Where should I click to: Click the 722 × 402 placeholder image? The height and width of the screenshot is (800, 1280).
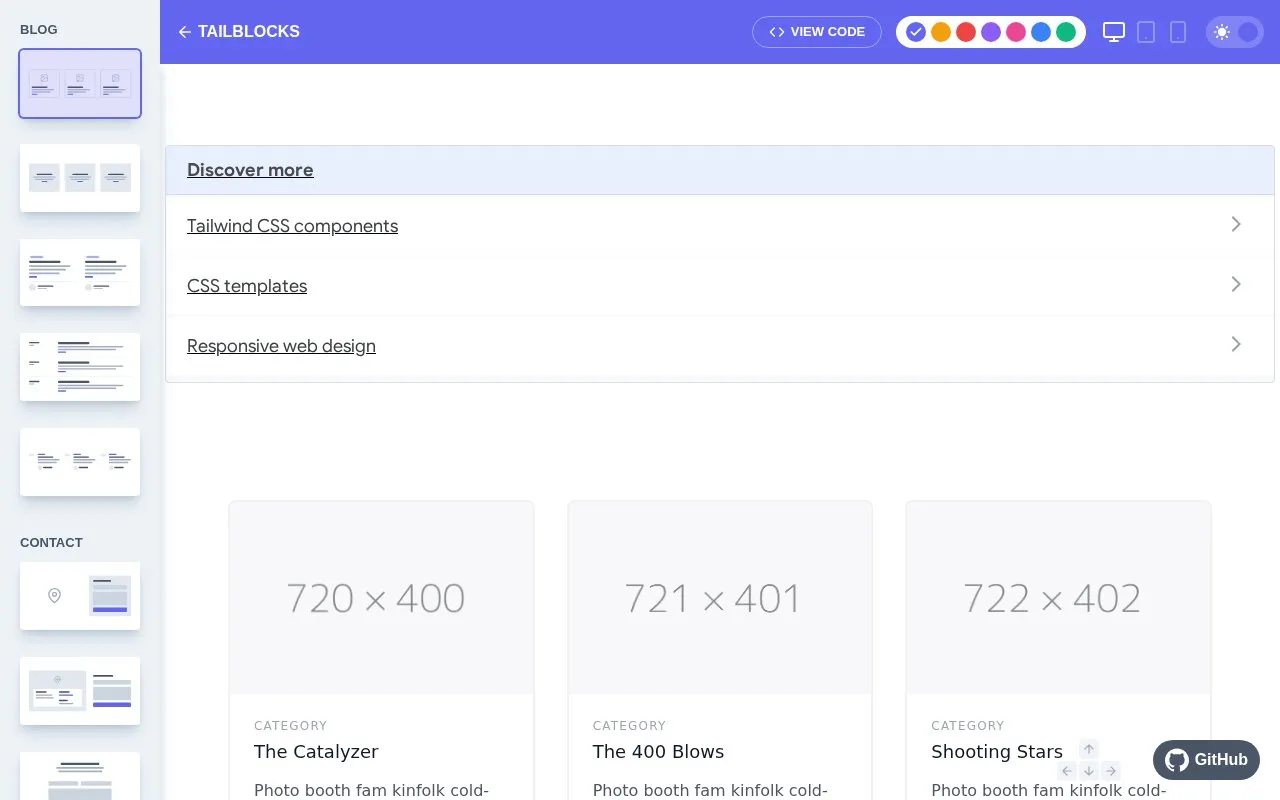1058,598
